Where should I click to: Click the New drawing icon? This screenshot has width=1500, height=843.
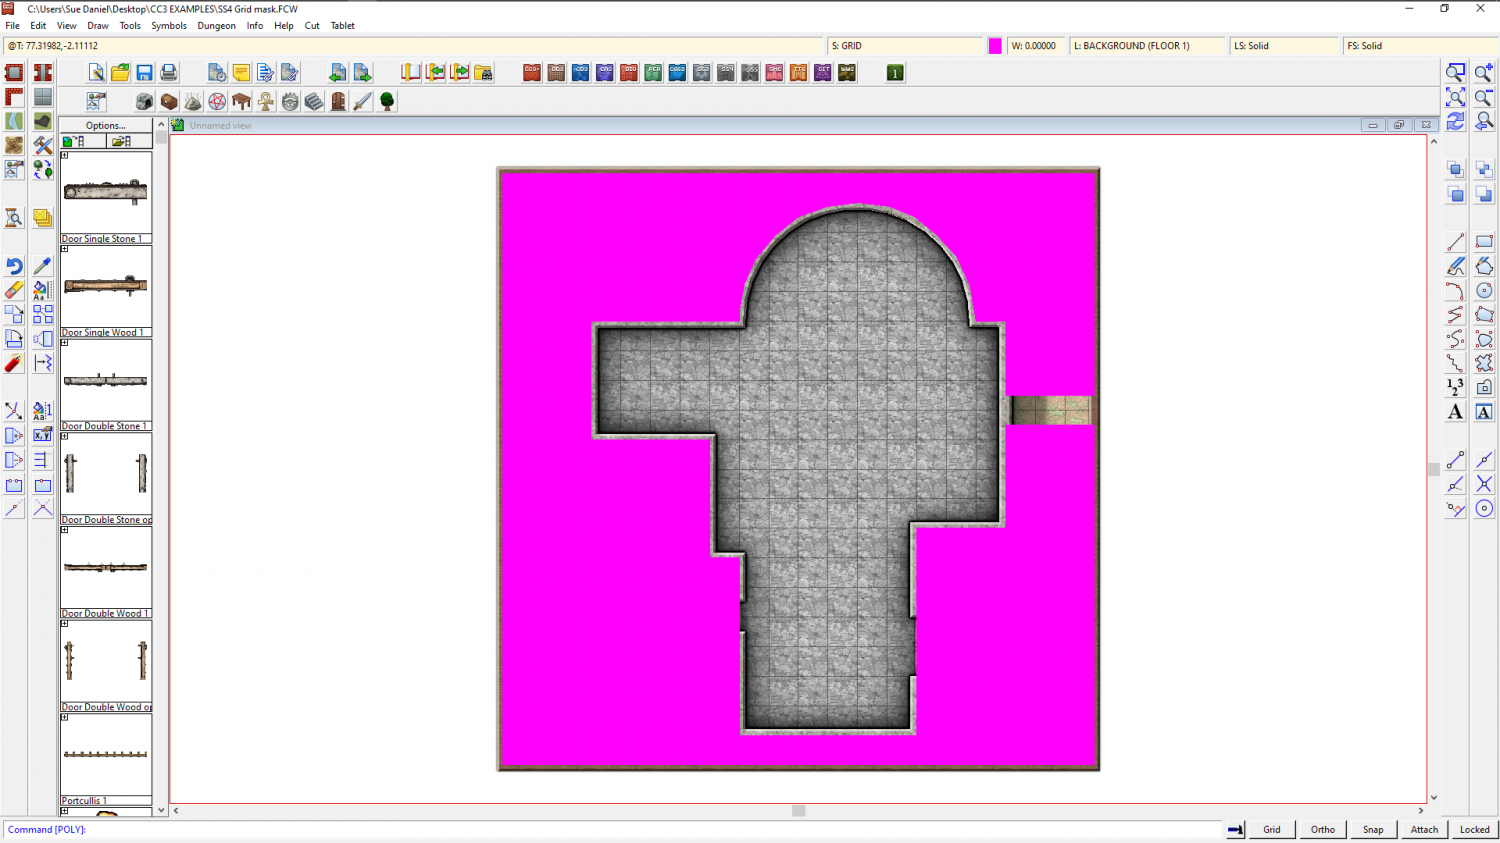96,73
